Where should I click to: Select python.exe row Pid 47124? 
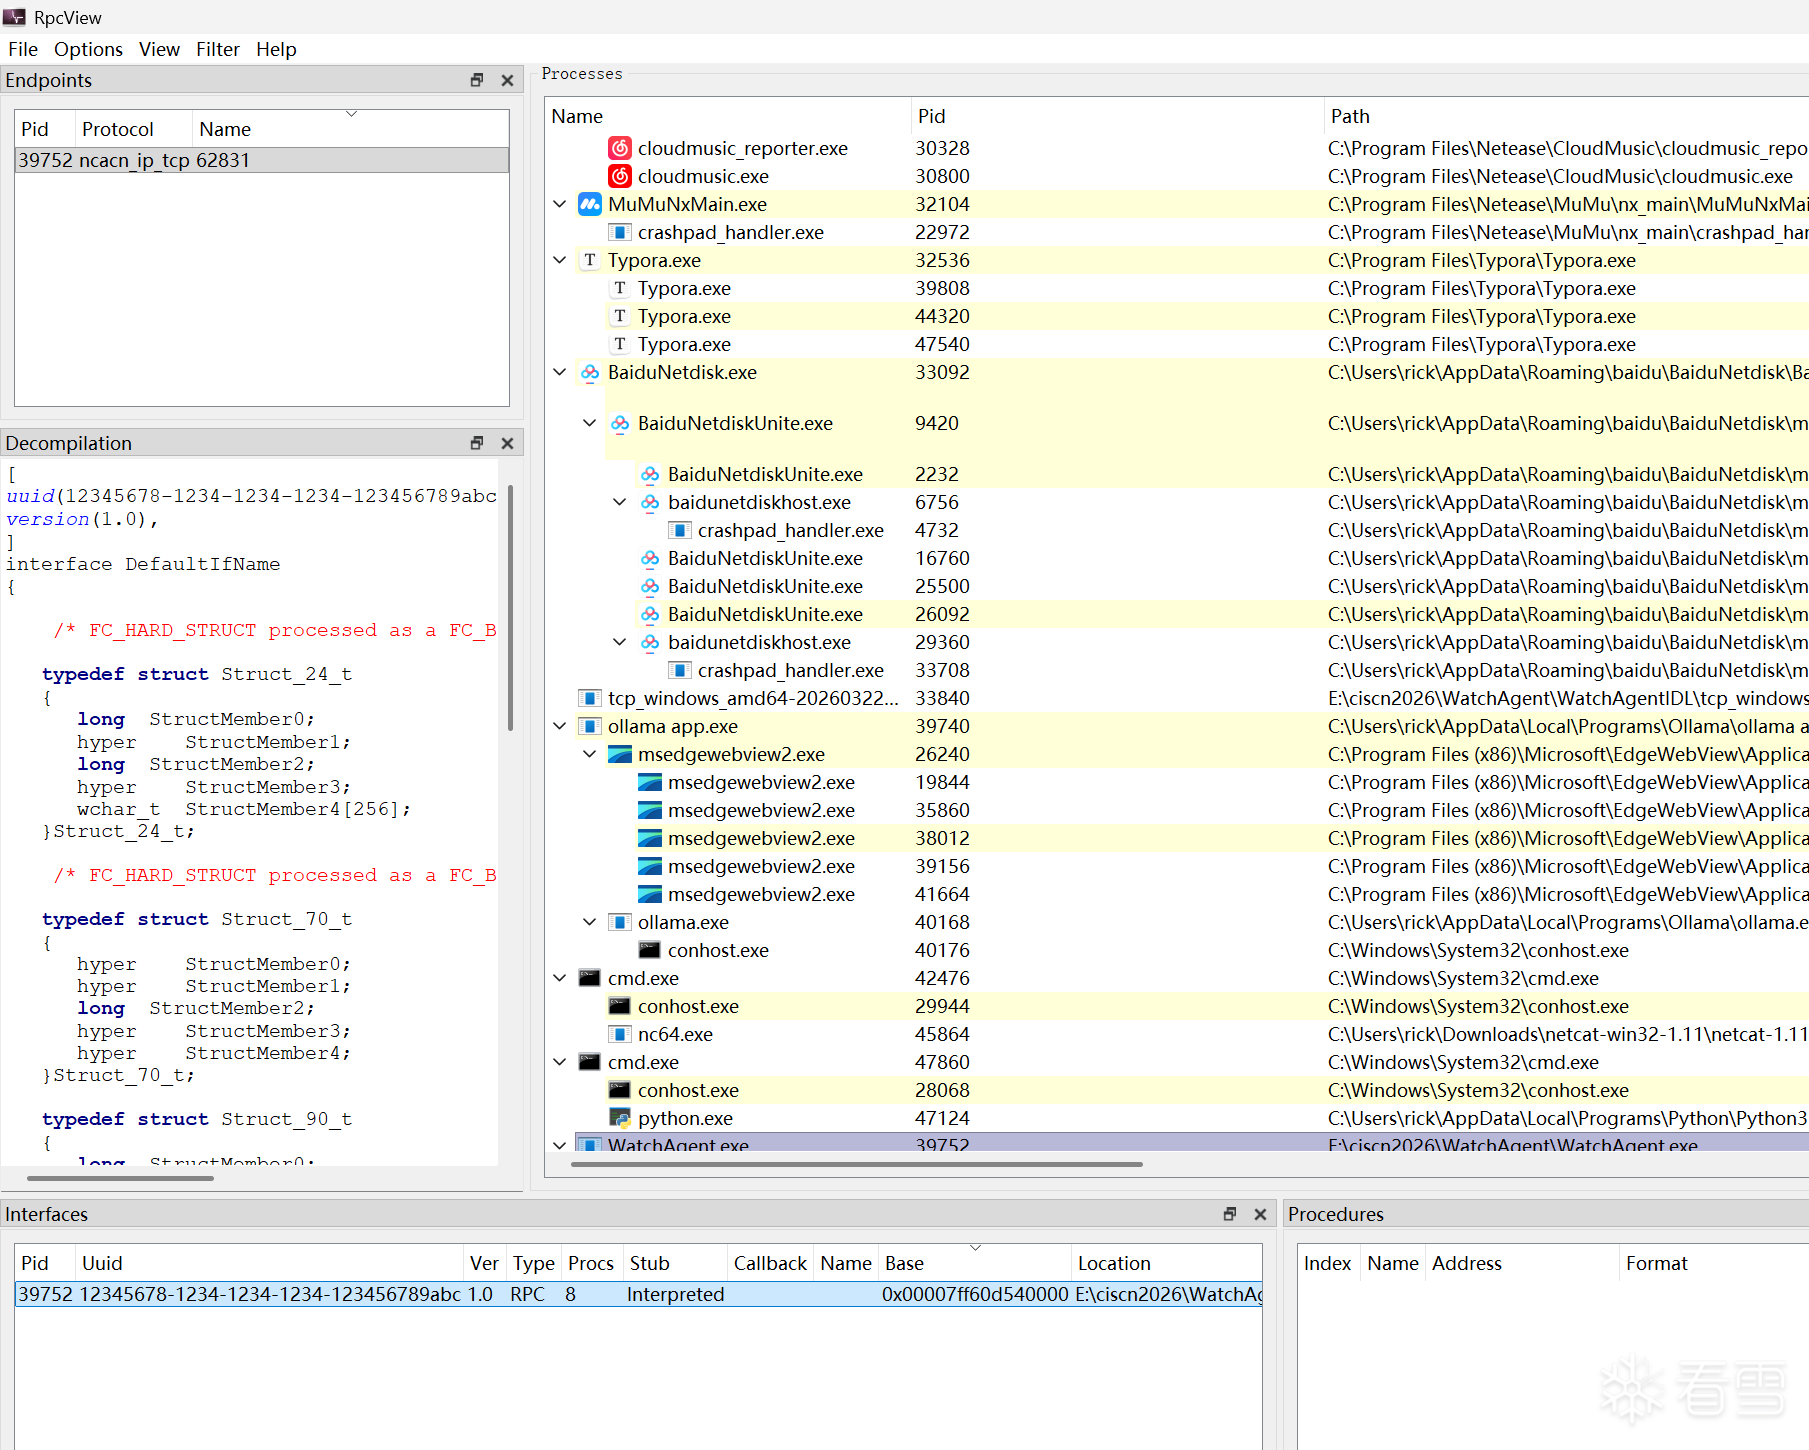click(1192, 1118)
